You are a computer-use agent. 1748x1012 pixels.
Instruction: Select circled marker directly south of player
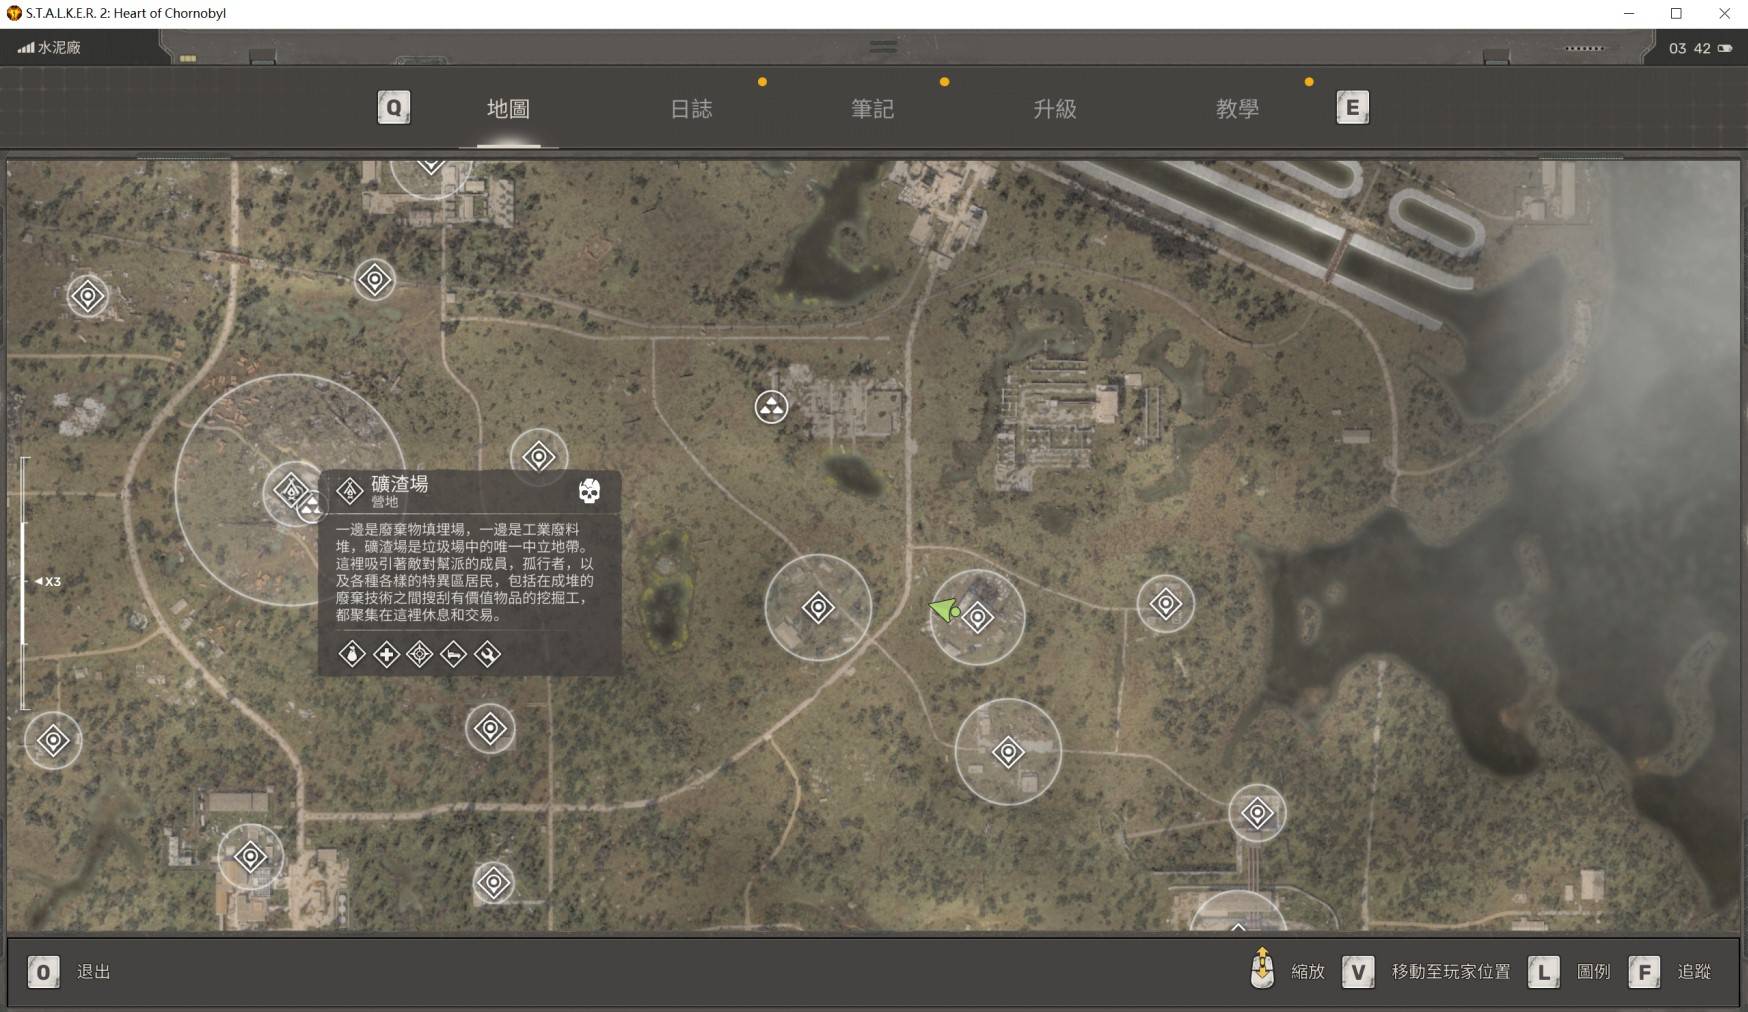click(x=1008, y=752)
